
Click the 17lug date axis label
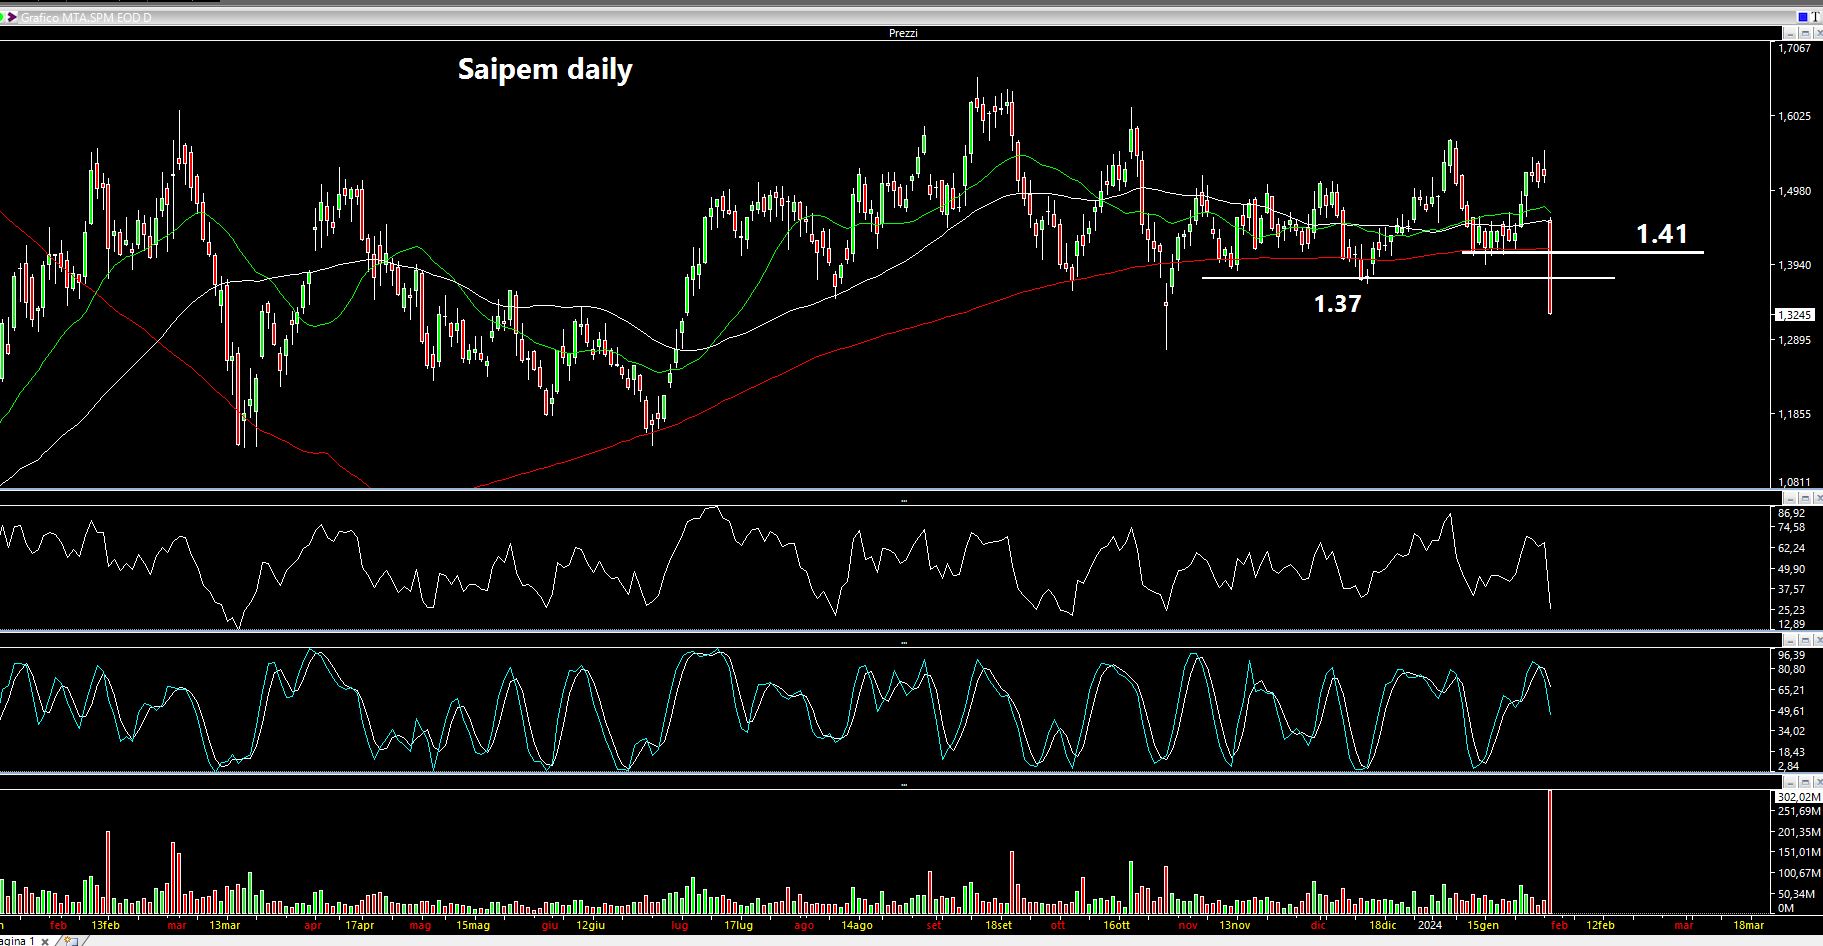coord(738,925)
